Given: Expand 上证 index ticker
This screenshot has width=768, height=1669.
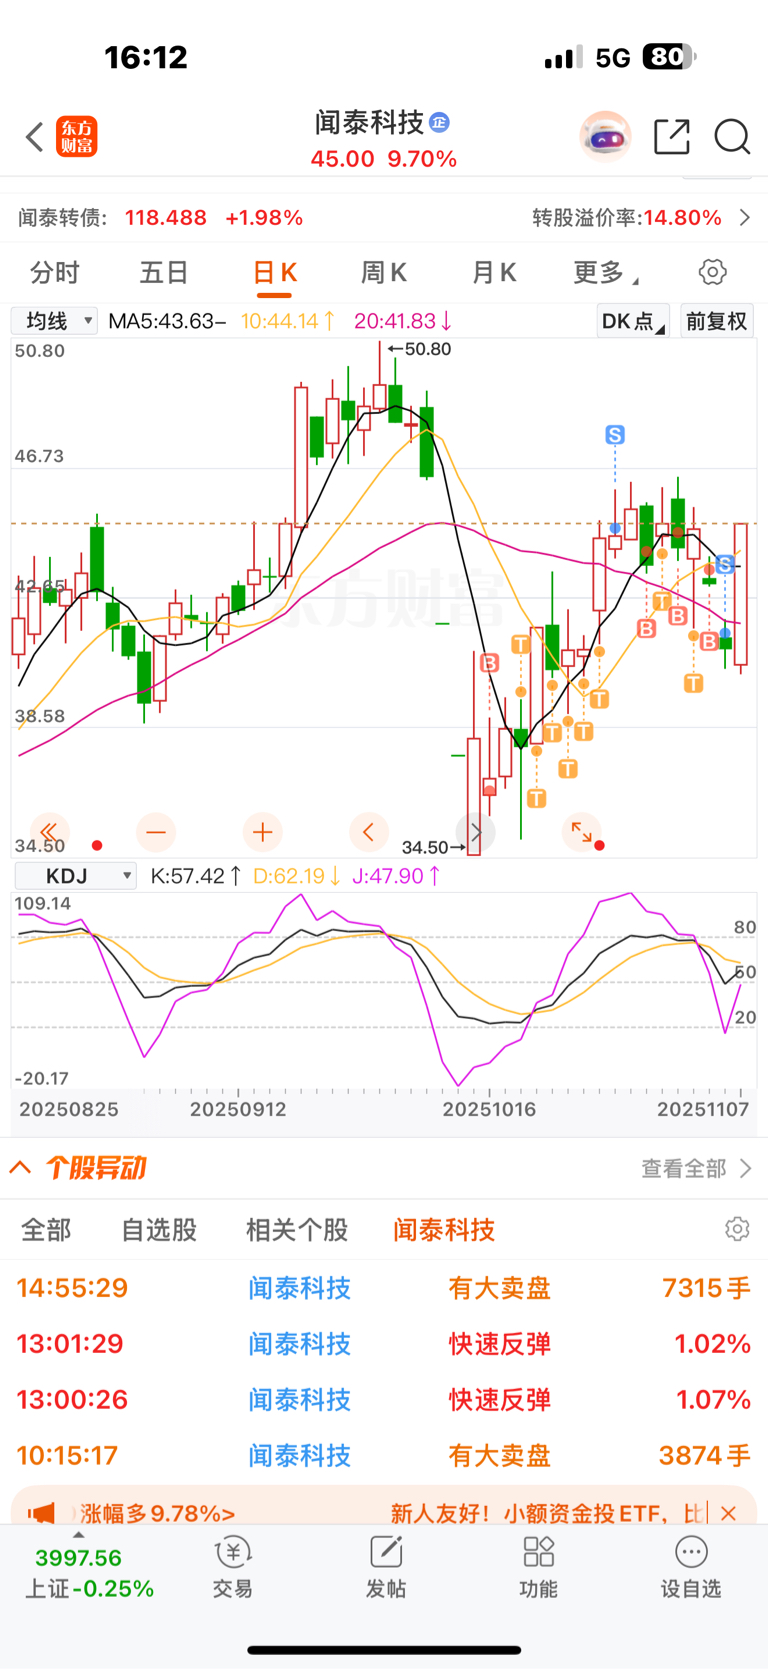Looking at the screenshot, I should click(88, 1566).
